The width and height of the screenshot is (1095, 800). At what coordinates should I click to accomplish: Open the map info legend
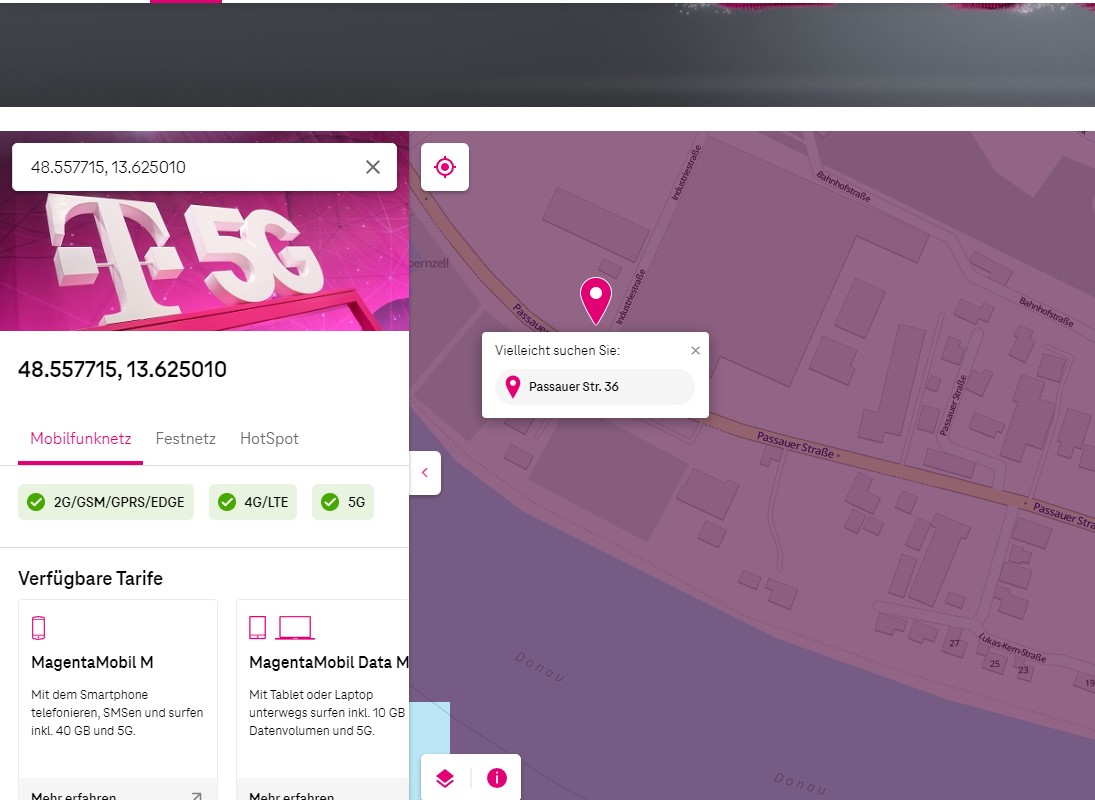click(497, 778)
